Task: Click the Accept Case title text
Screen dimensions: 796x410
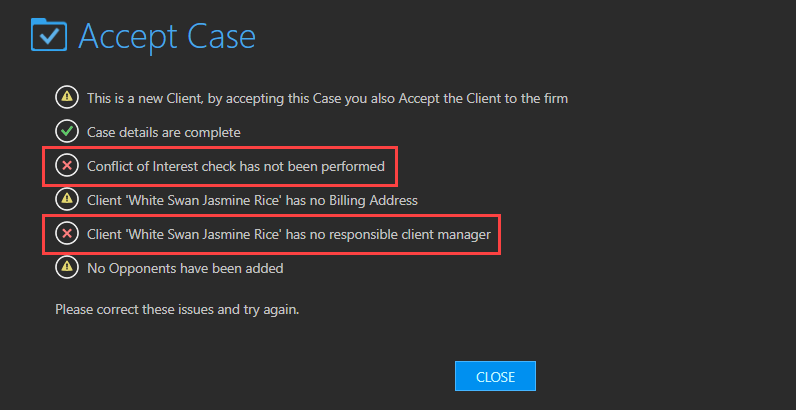Action: click(x=167, y=37)
